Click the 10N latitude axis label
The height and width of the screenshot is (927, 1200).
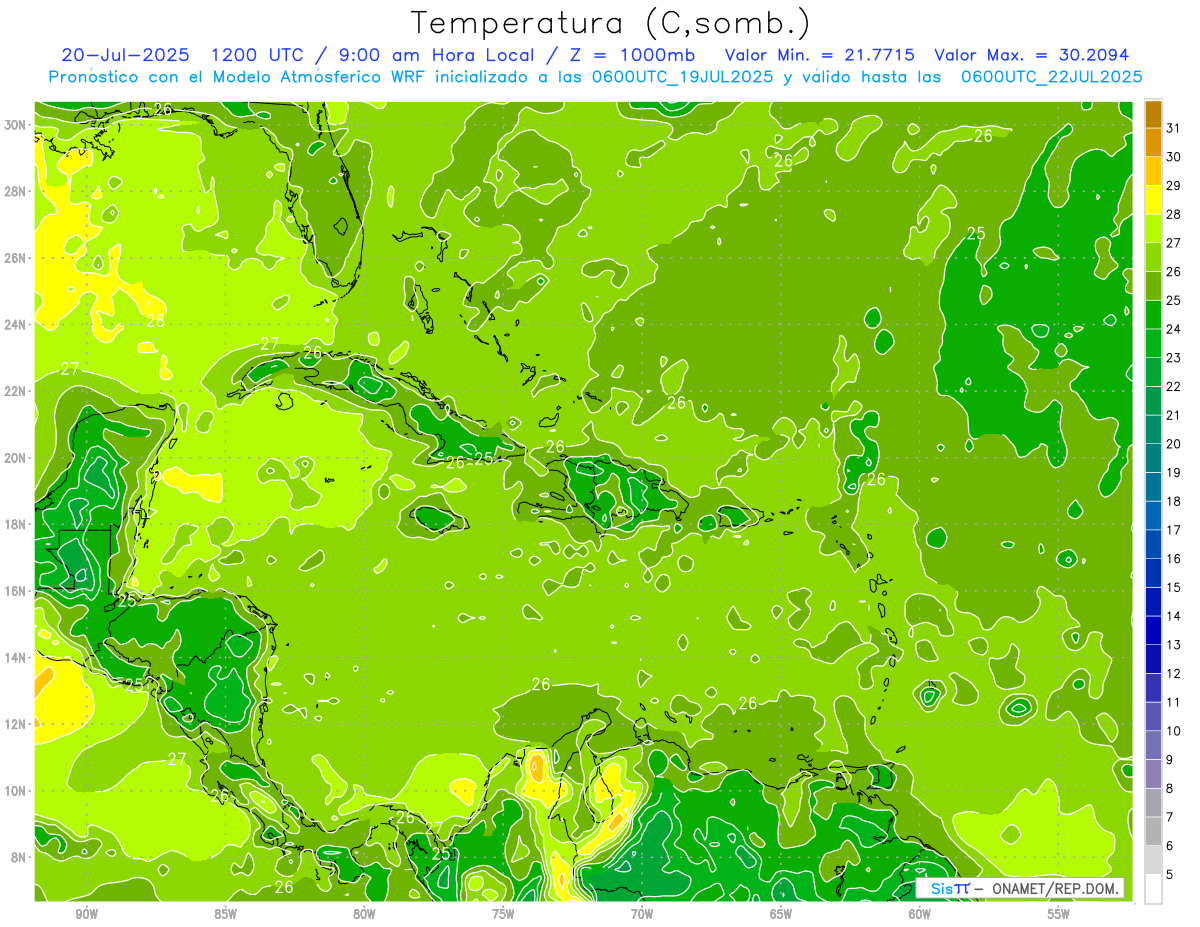click(17, 790)
